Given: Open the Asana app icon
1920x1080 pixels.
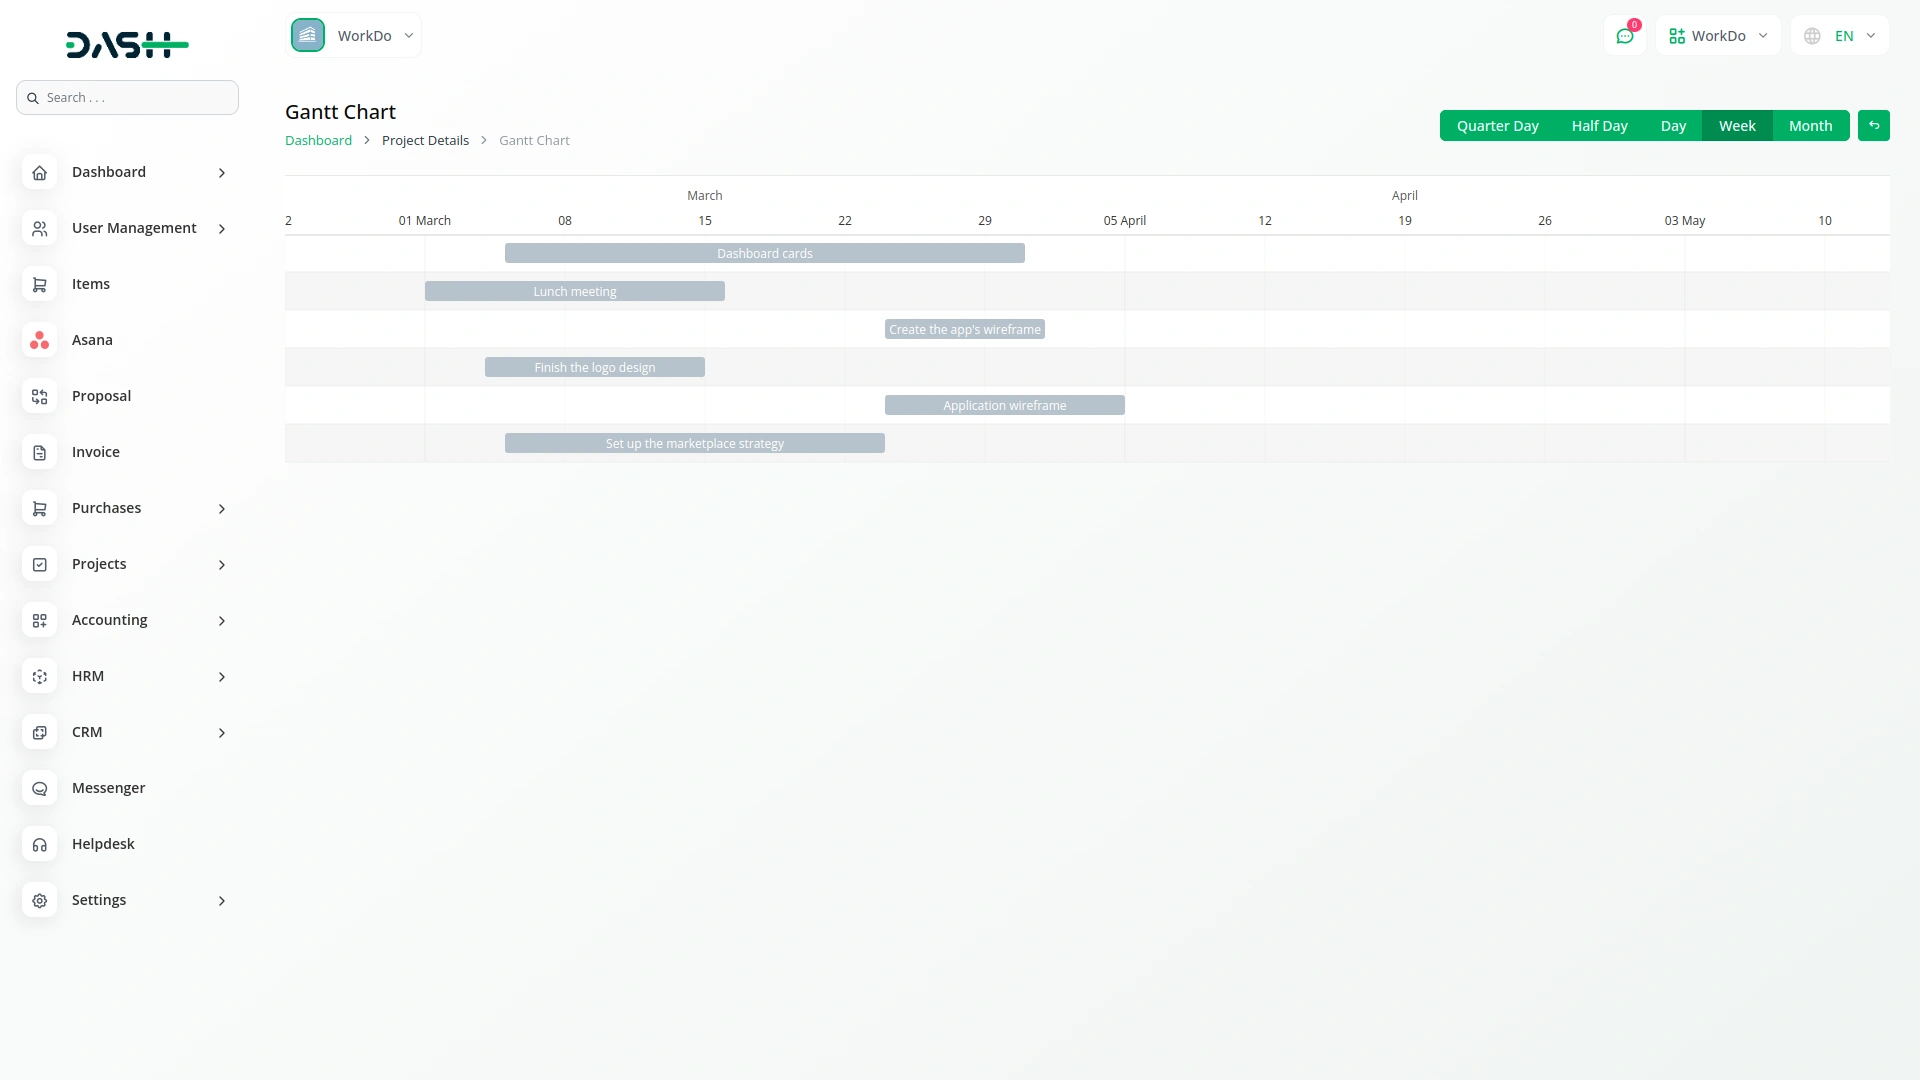Looking at the screenshot, I should click(39, 340).
